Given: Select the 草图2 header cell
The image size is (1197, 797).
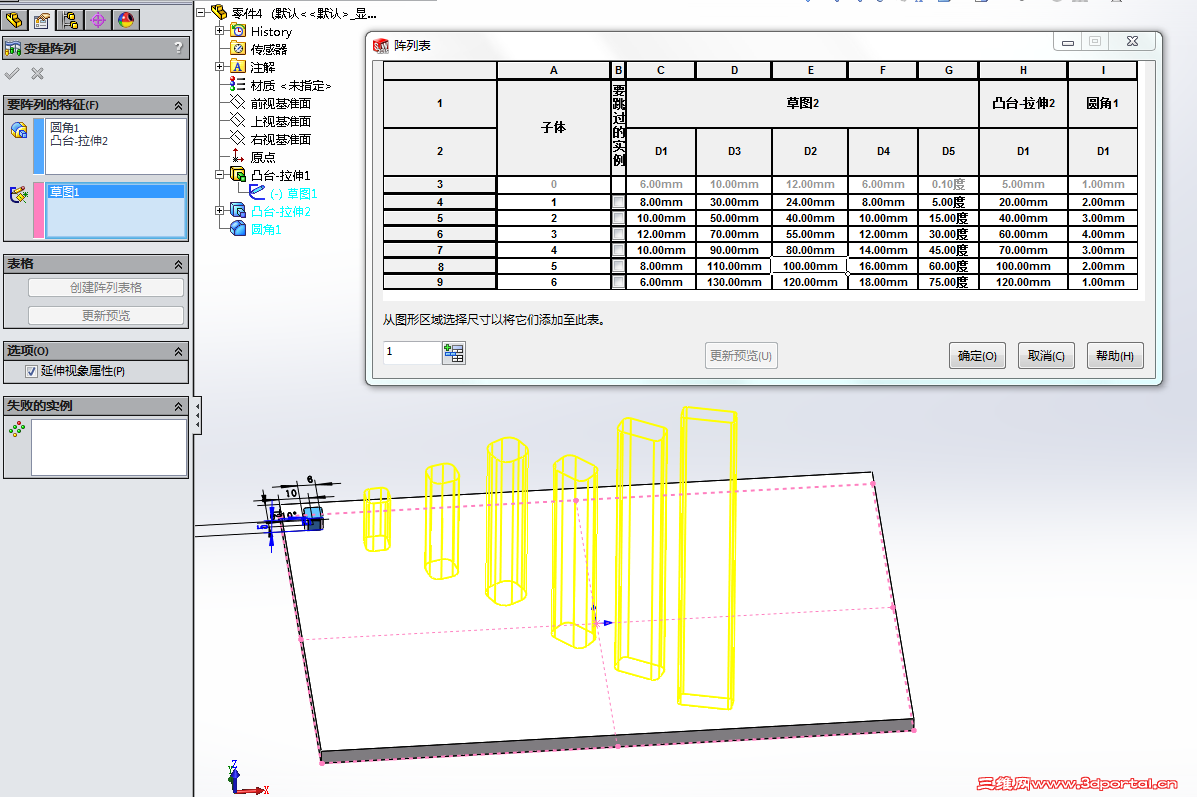Looking at the screenshot, I should click(802, 103).
